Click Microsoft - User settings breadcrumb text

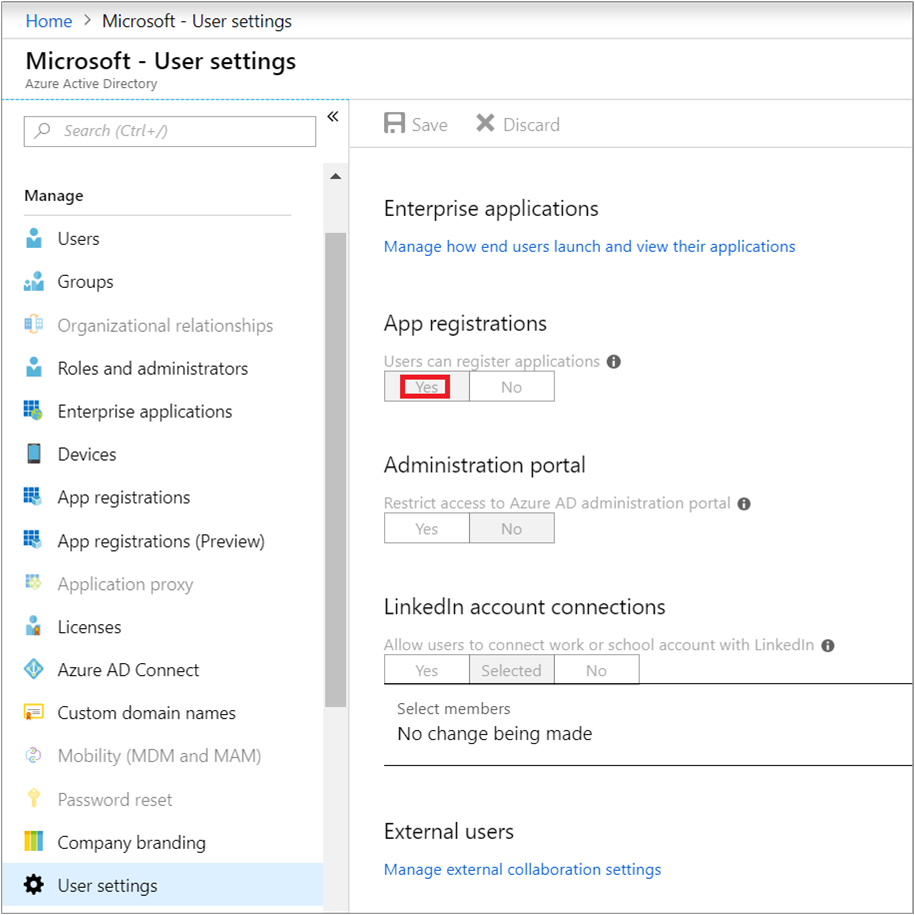[197, 21]
